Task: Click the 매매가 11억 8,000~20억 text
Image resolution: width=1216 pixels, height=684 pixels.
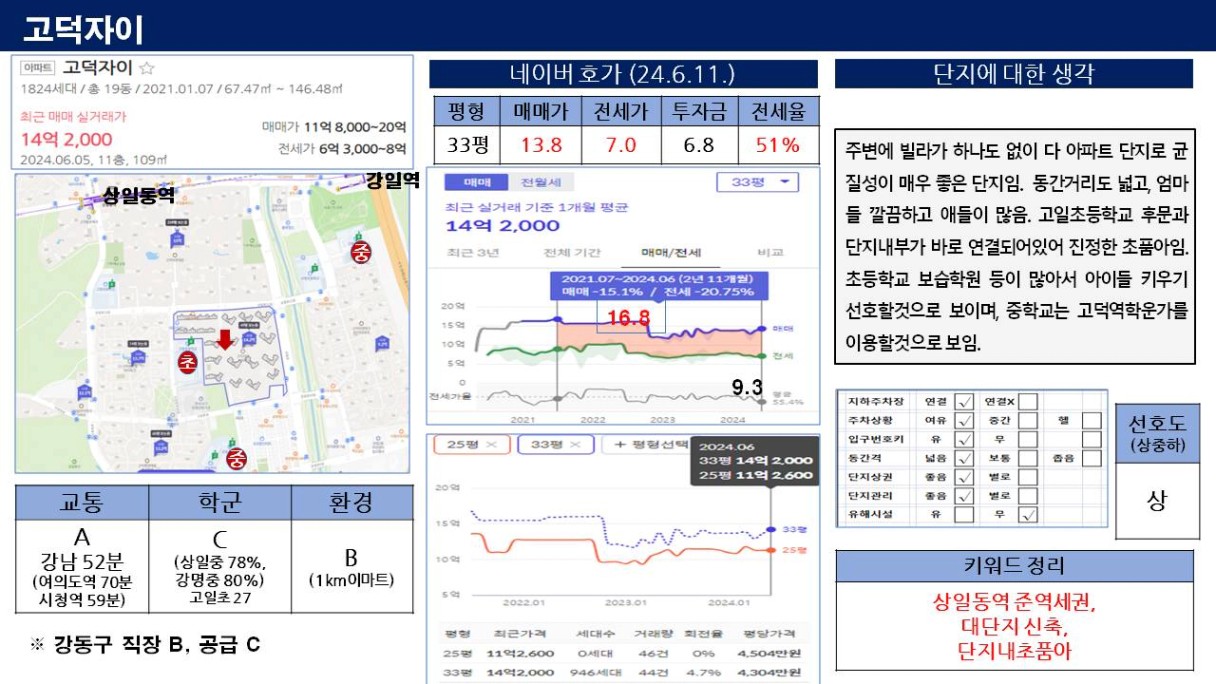Action: pyautogui.click(x=334, y=127)
